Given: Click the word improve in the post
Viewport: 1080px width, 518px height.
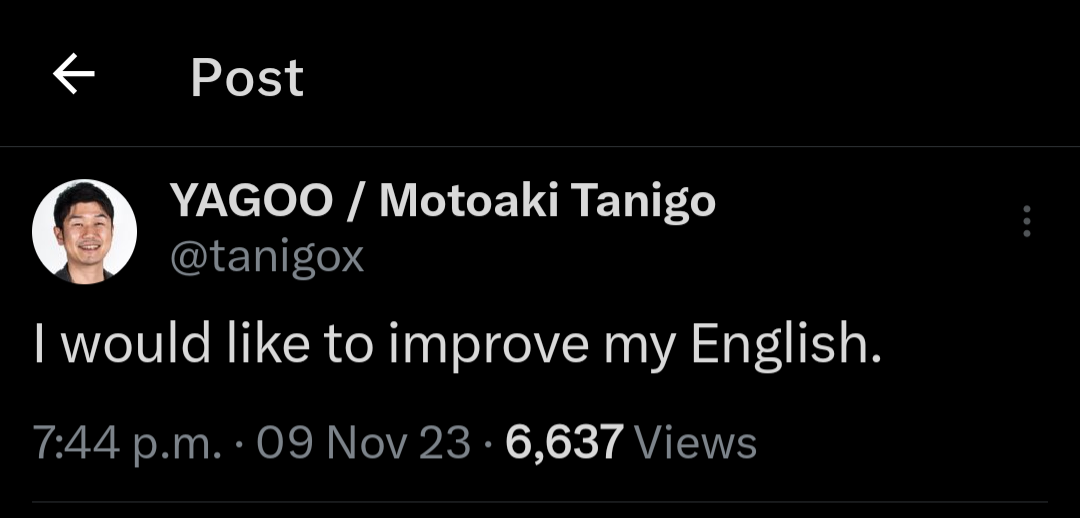Looking at the screenshot, I should point(488,344).
